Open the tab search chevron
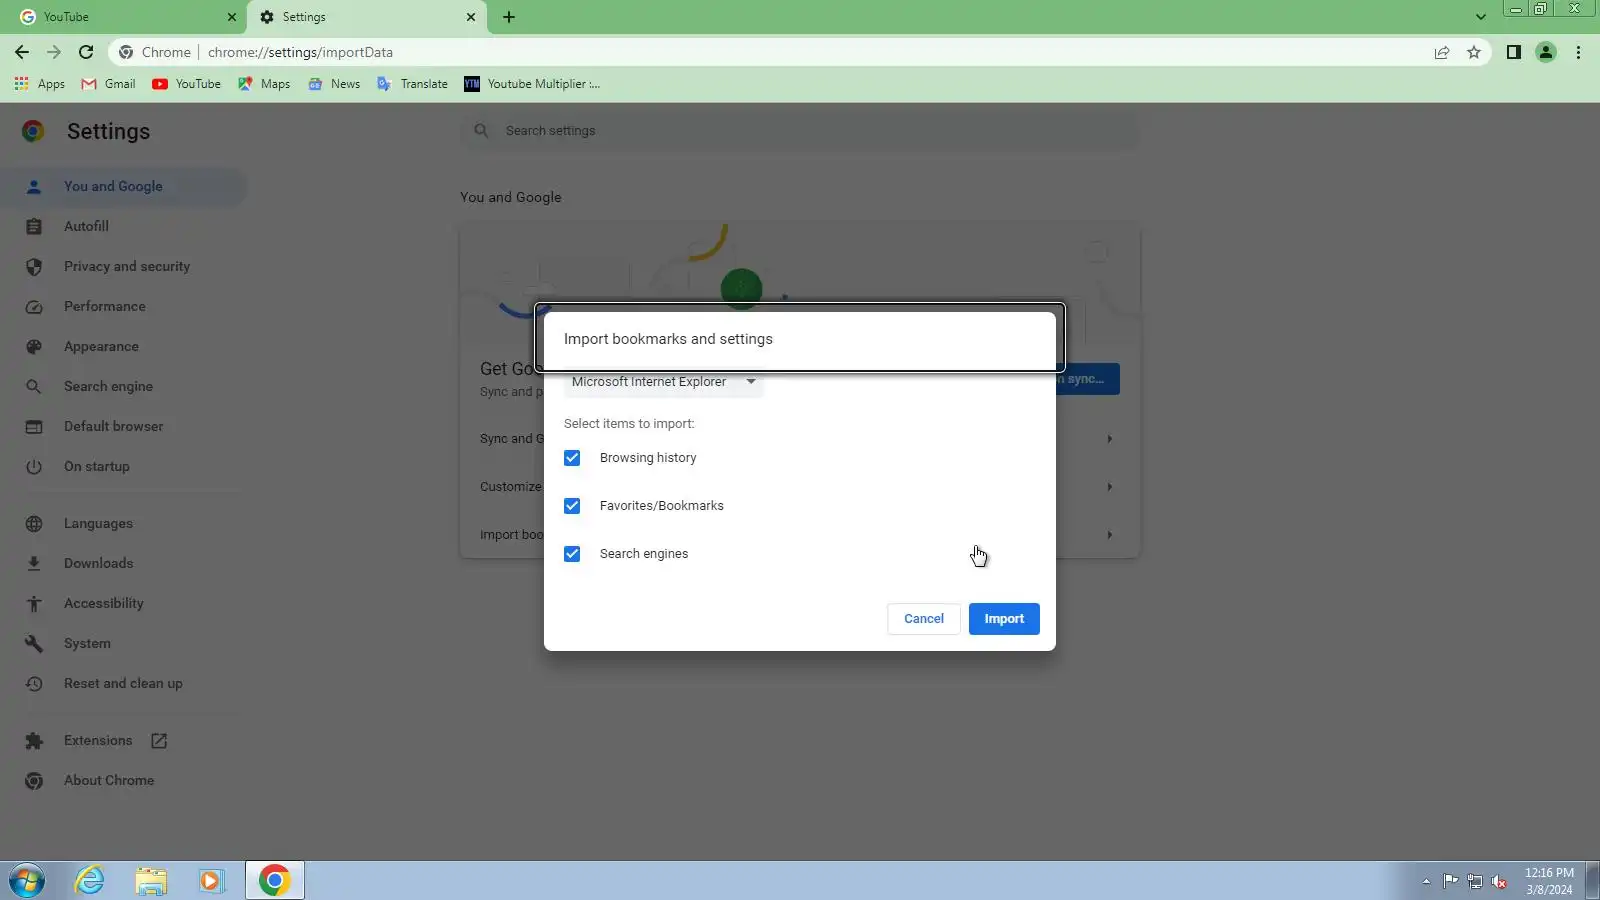 pyautogui.click(x=1481, y=17)
